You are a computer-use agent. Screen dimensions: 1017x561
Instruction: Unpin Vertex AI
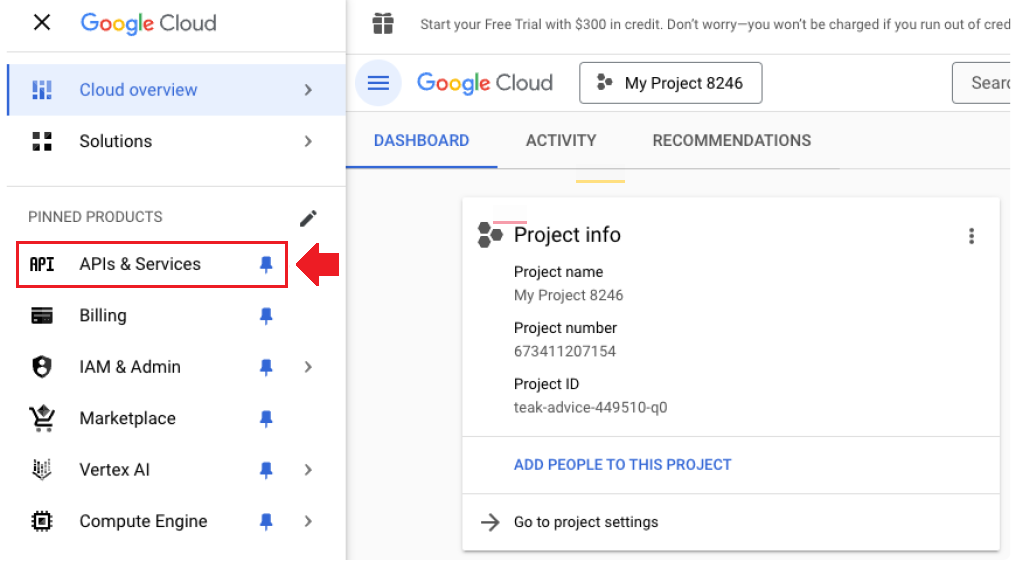266,470
